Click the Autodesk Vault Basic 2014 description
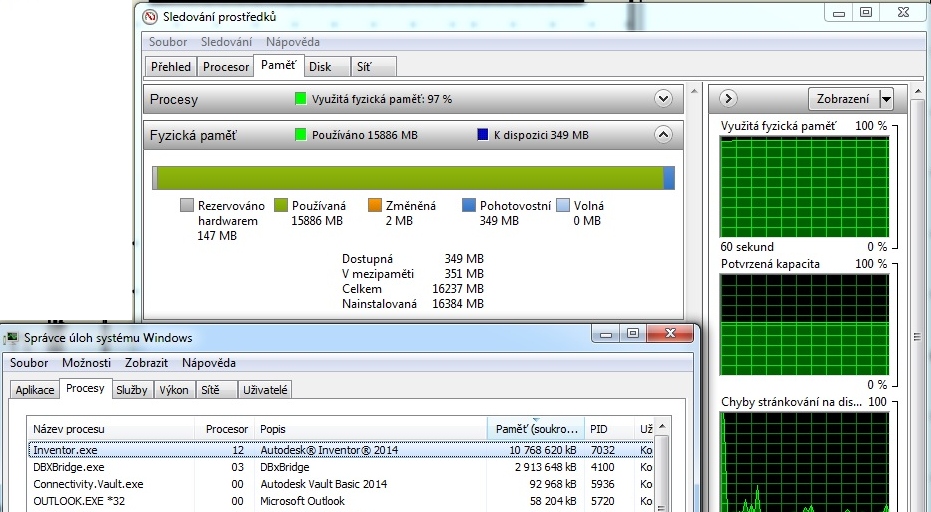Image resolution: width=931 pixels, height=512 pixels. pyautogui.click(x=324, y=484)
